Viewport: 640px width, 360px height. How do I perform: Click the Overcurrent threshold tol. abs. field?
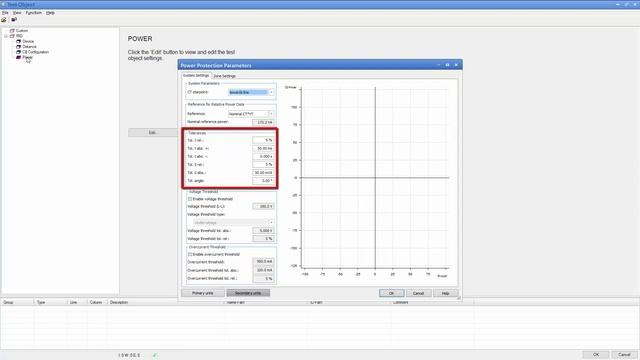click(x=263, y=270)
